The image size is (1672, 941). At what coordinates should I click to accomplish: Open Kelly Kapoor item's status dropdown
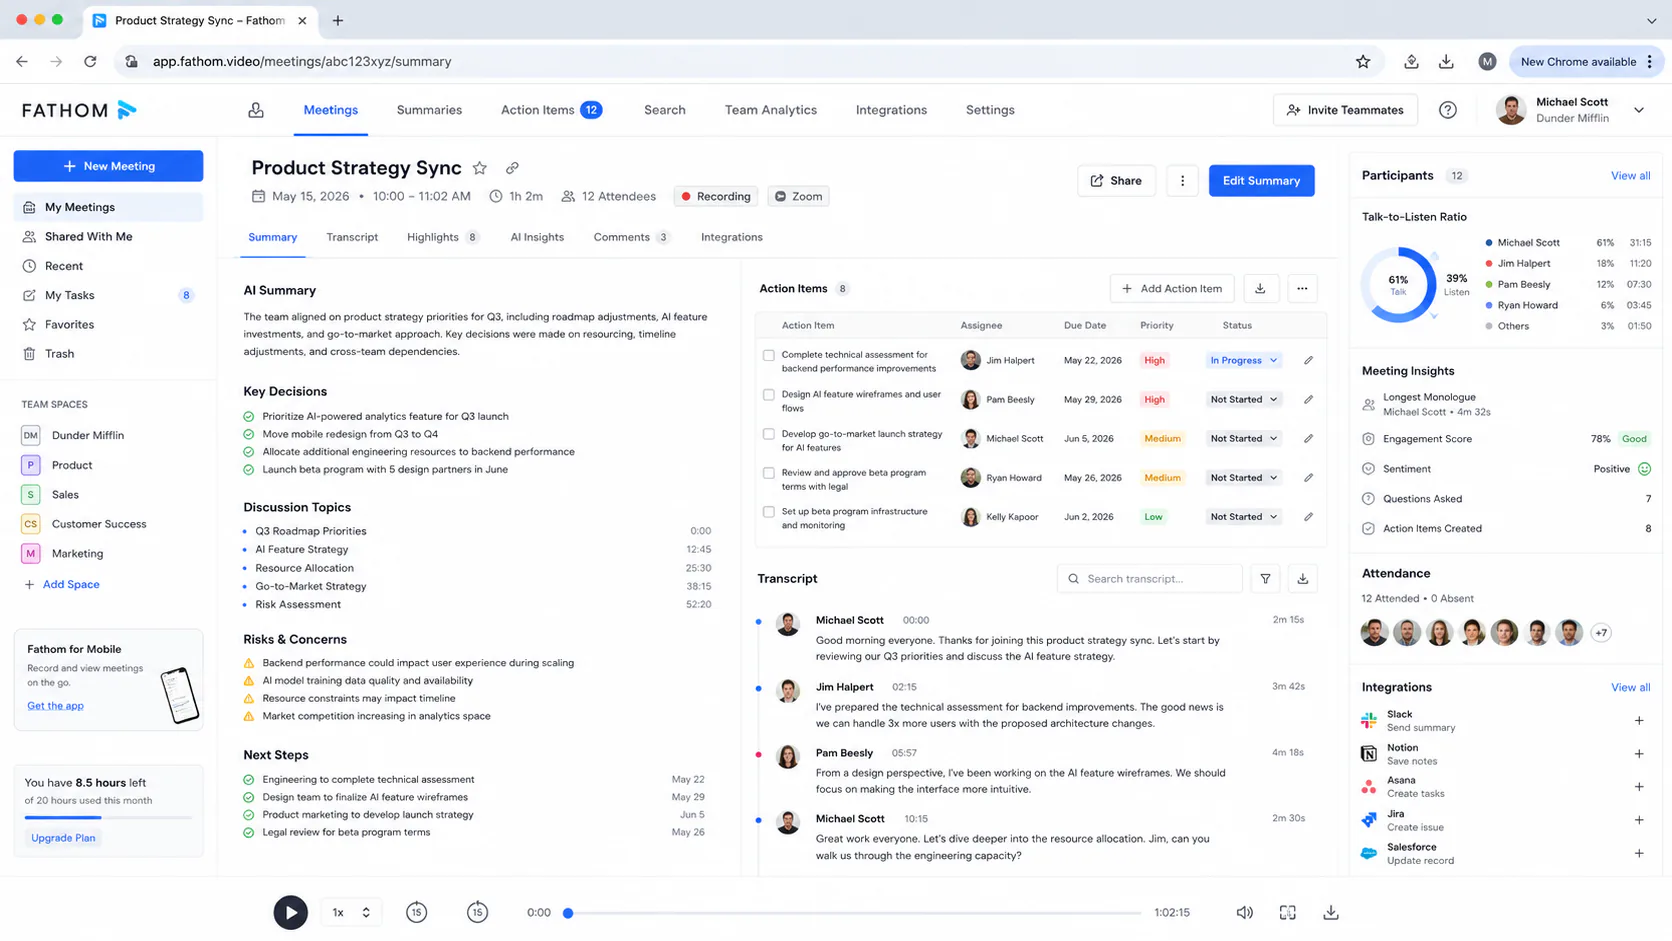pyautogui.click(x=1244, y=517)
